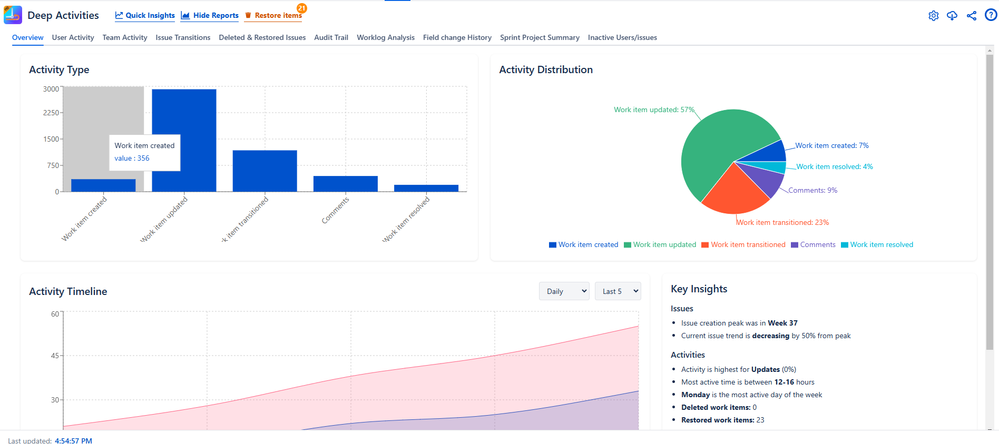Switch to the User Activity tab
Screen dimensions: 999x444
tap(73, 37)
